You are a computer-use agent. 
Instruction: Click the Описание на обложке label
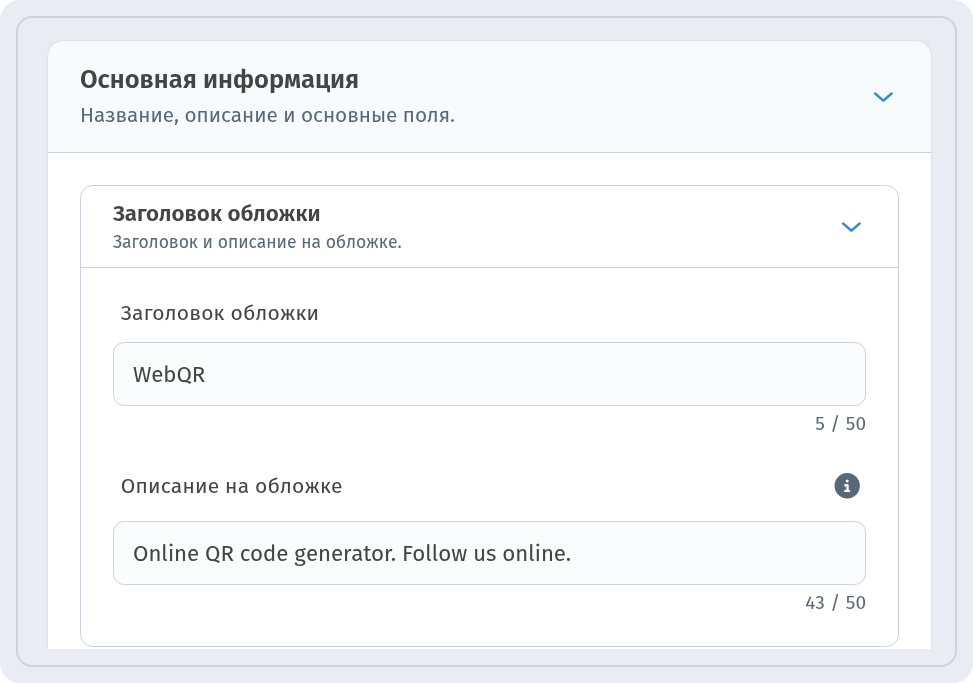click(x=231, y=486)
